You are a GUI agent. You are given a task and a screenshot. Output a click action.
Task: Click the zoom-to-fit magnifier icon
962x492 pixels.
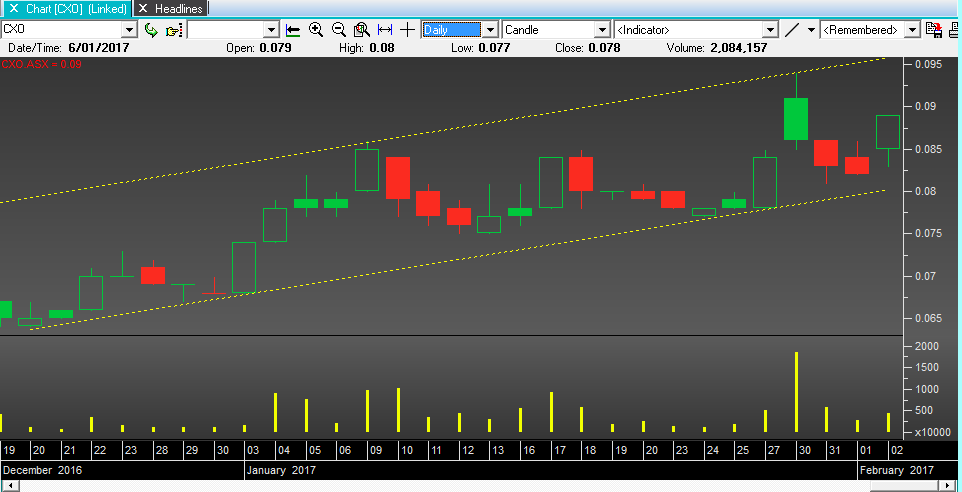coord(362,29)
